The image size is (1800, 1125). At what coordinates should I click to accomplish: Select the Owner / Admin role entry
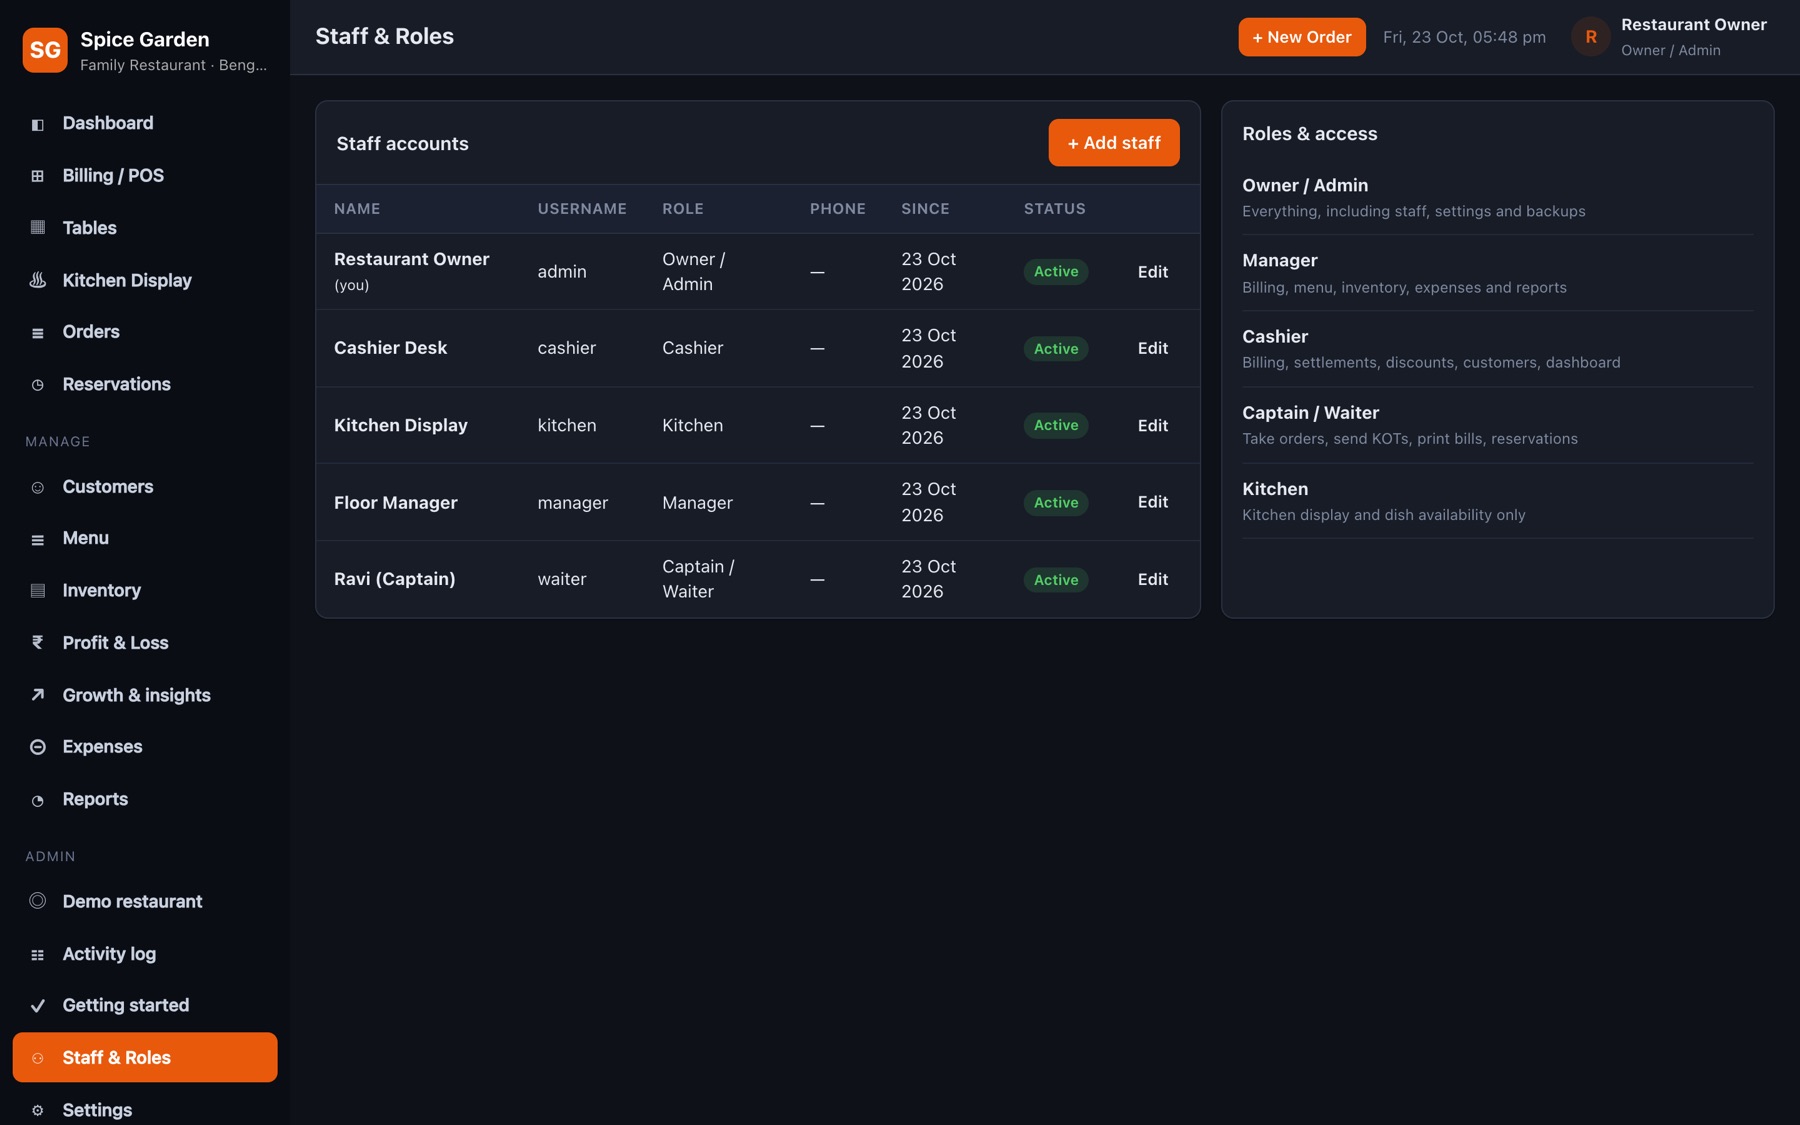coord(1497,197)
